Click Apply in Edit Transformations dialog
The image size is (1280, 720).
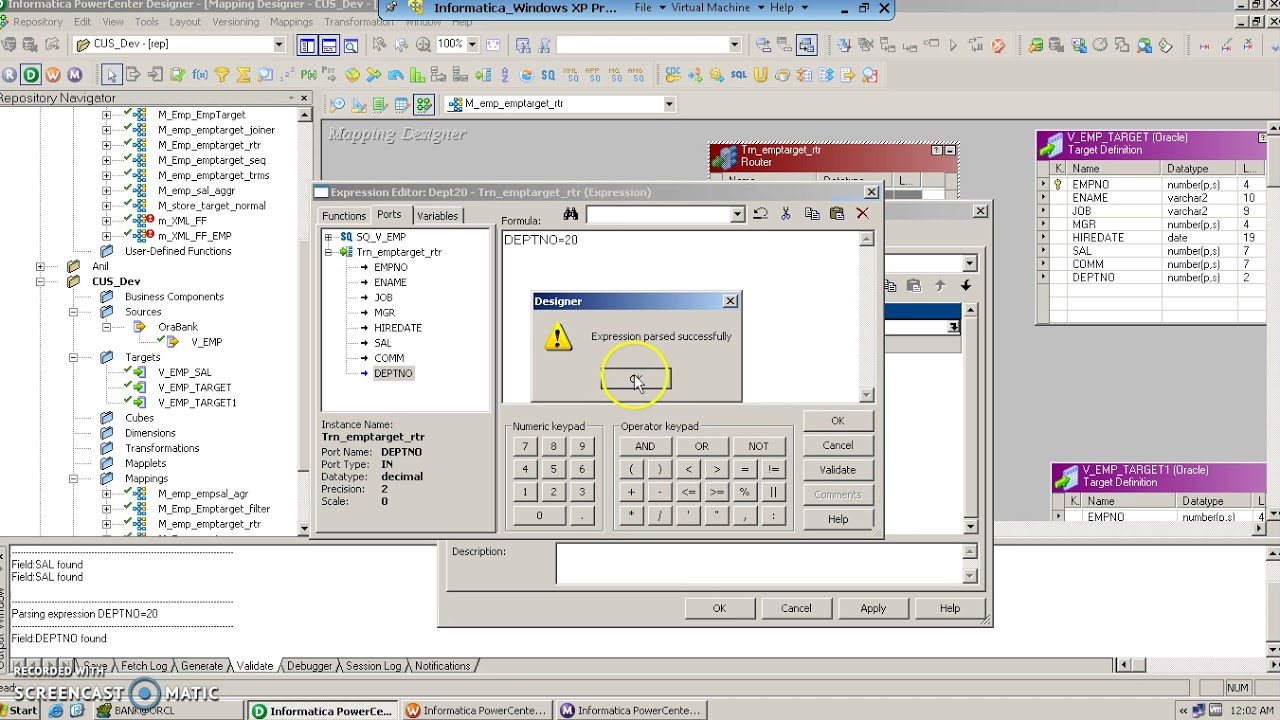tap(873, 608)
